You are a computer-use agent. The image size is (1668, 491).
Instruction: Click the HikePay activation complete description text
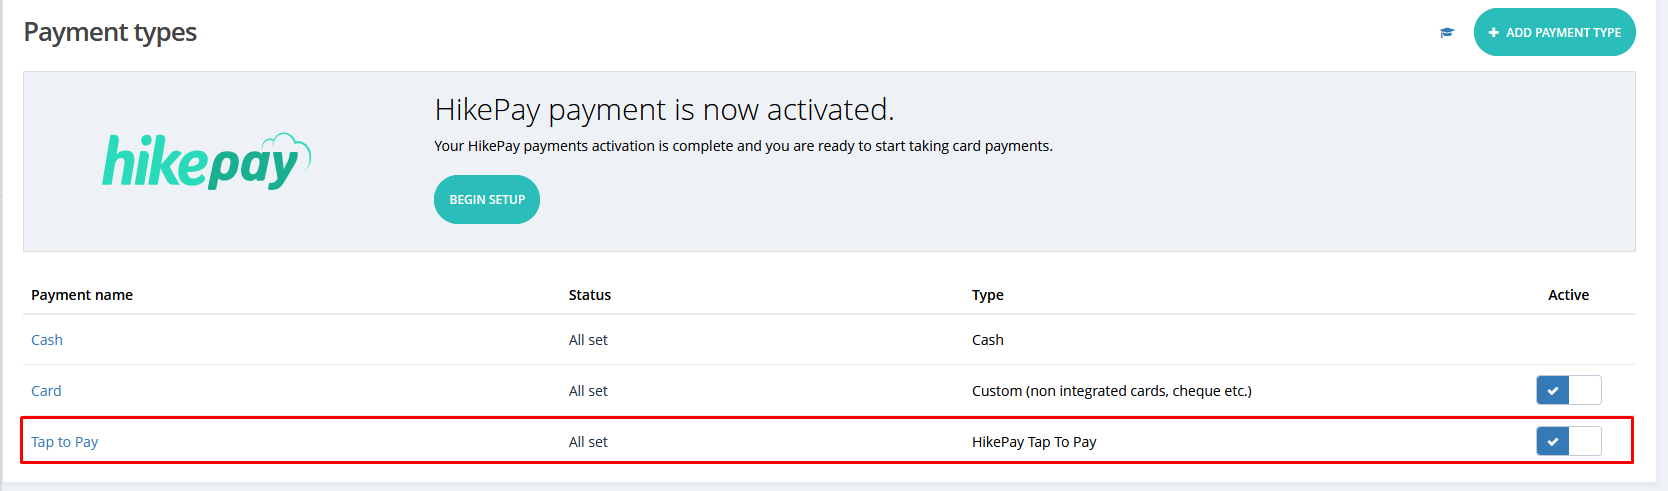click(743, 146)
